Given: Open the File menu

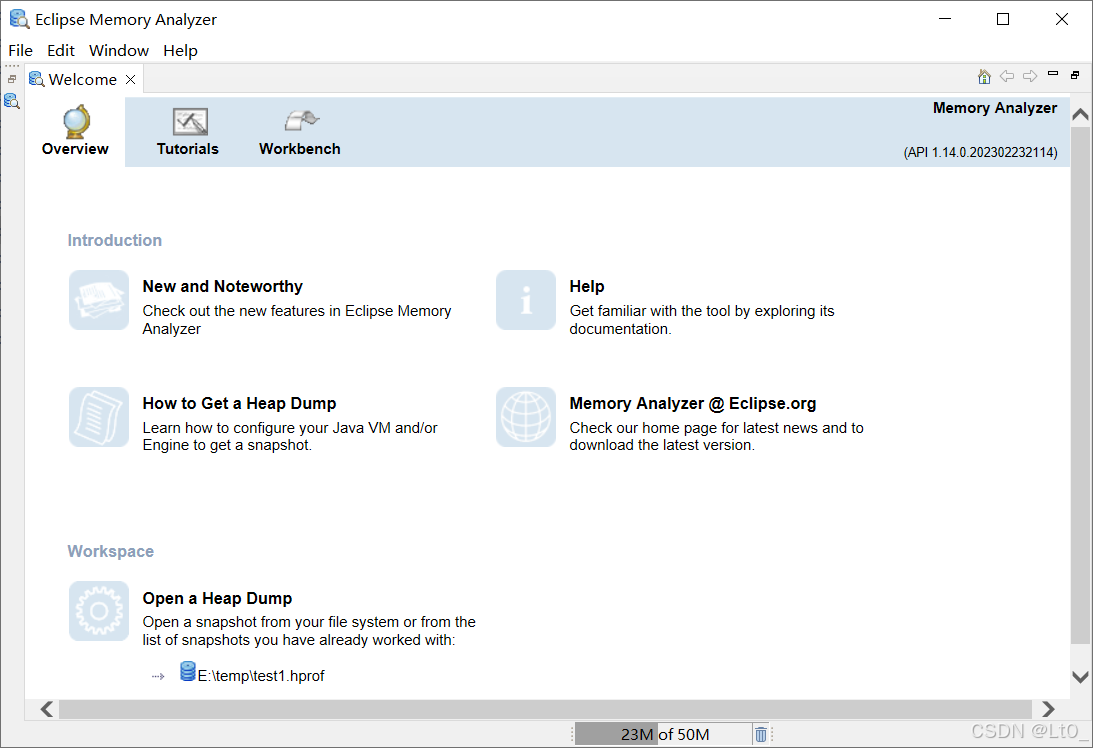Looking at the screenshot, I should tap(20, 50).
